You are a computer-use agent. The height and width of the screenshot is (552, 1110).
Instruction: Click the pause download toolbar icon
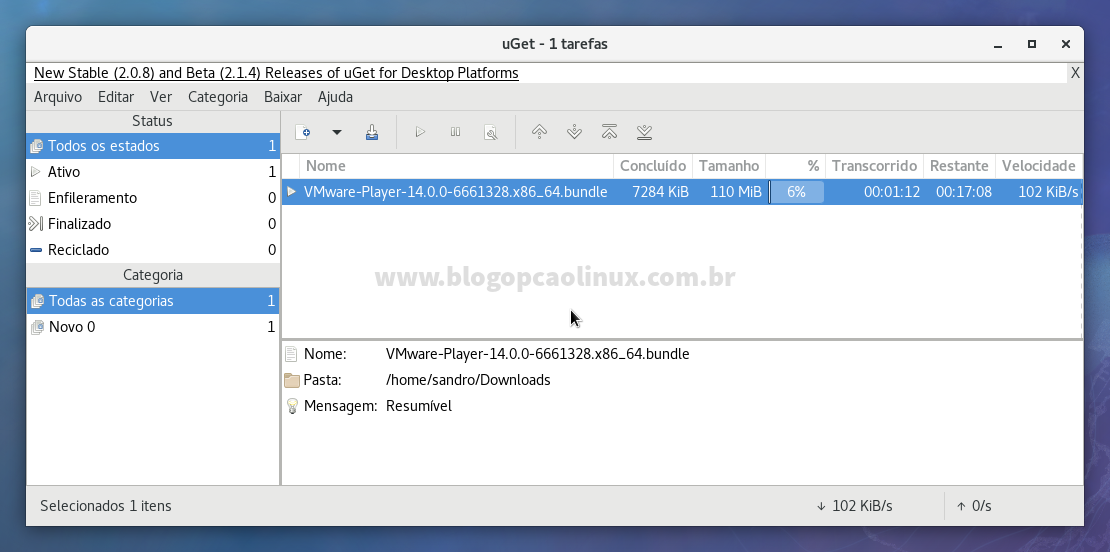coord(455,132)
